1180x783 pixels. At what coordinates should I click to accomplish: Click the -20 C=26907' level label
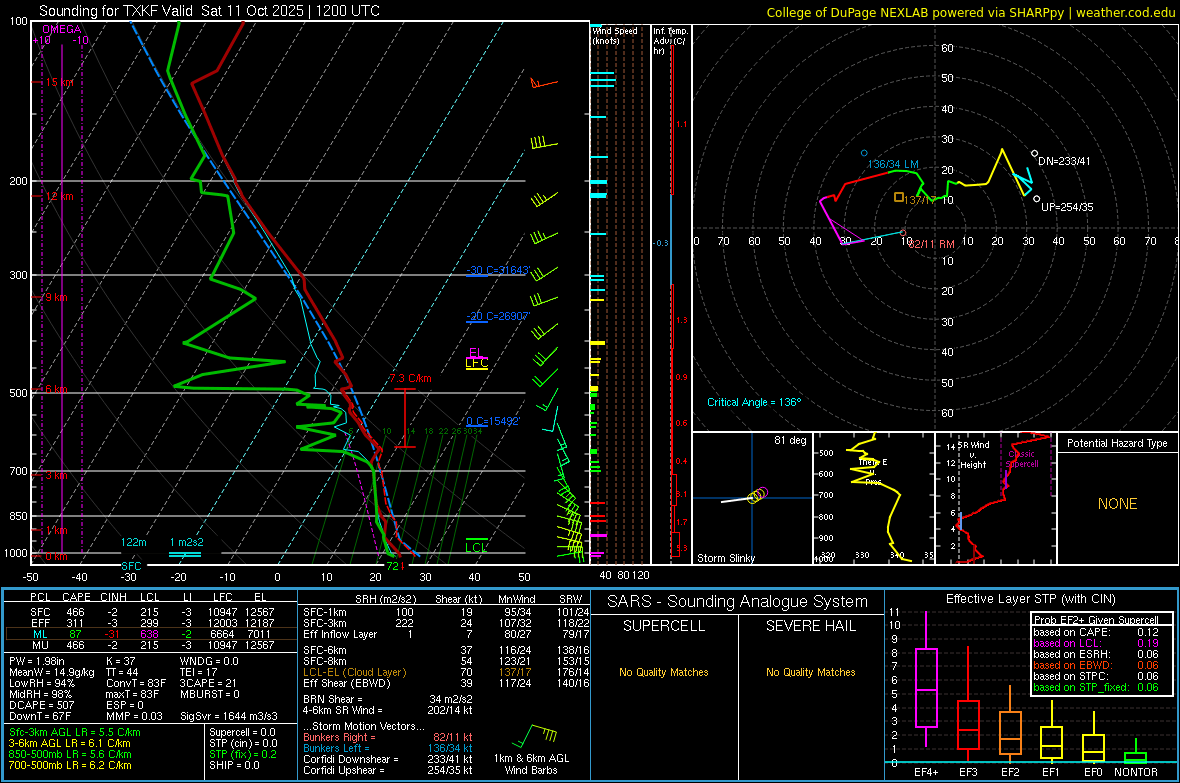498,316
